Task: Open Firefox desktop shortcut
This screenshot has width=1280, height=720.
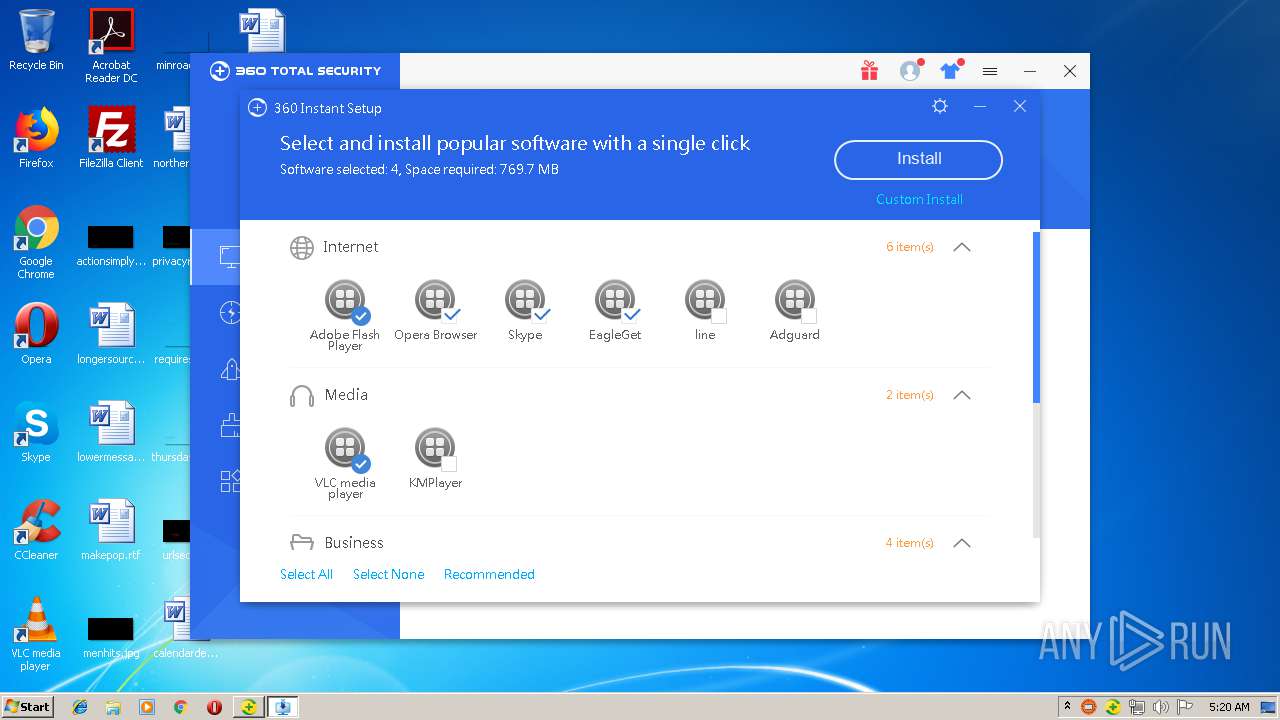Action: (x=36, y=138)
